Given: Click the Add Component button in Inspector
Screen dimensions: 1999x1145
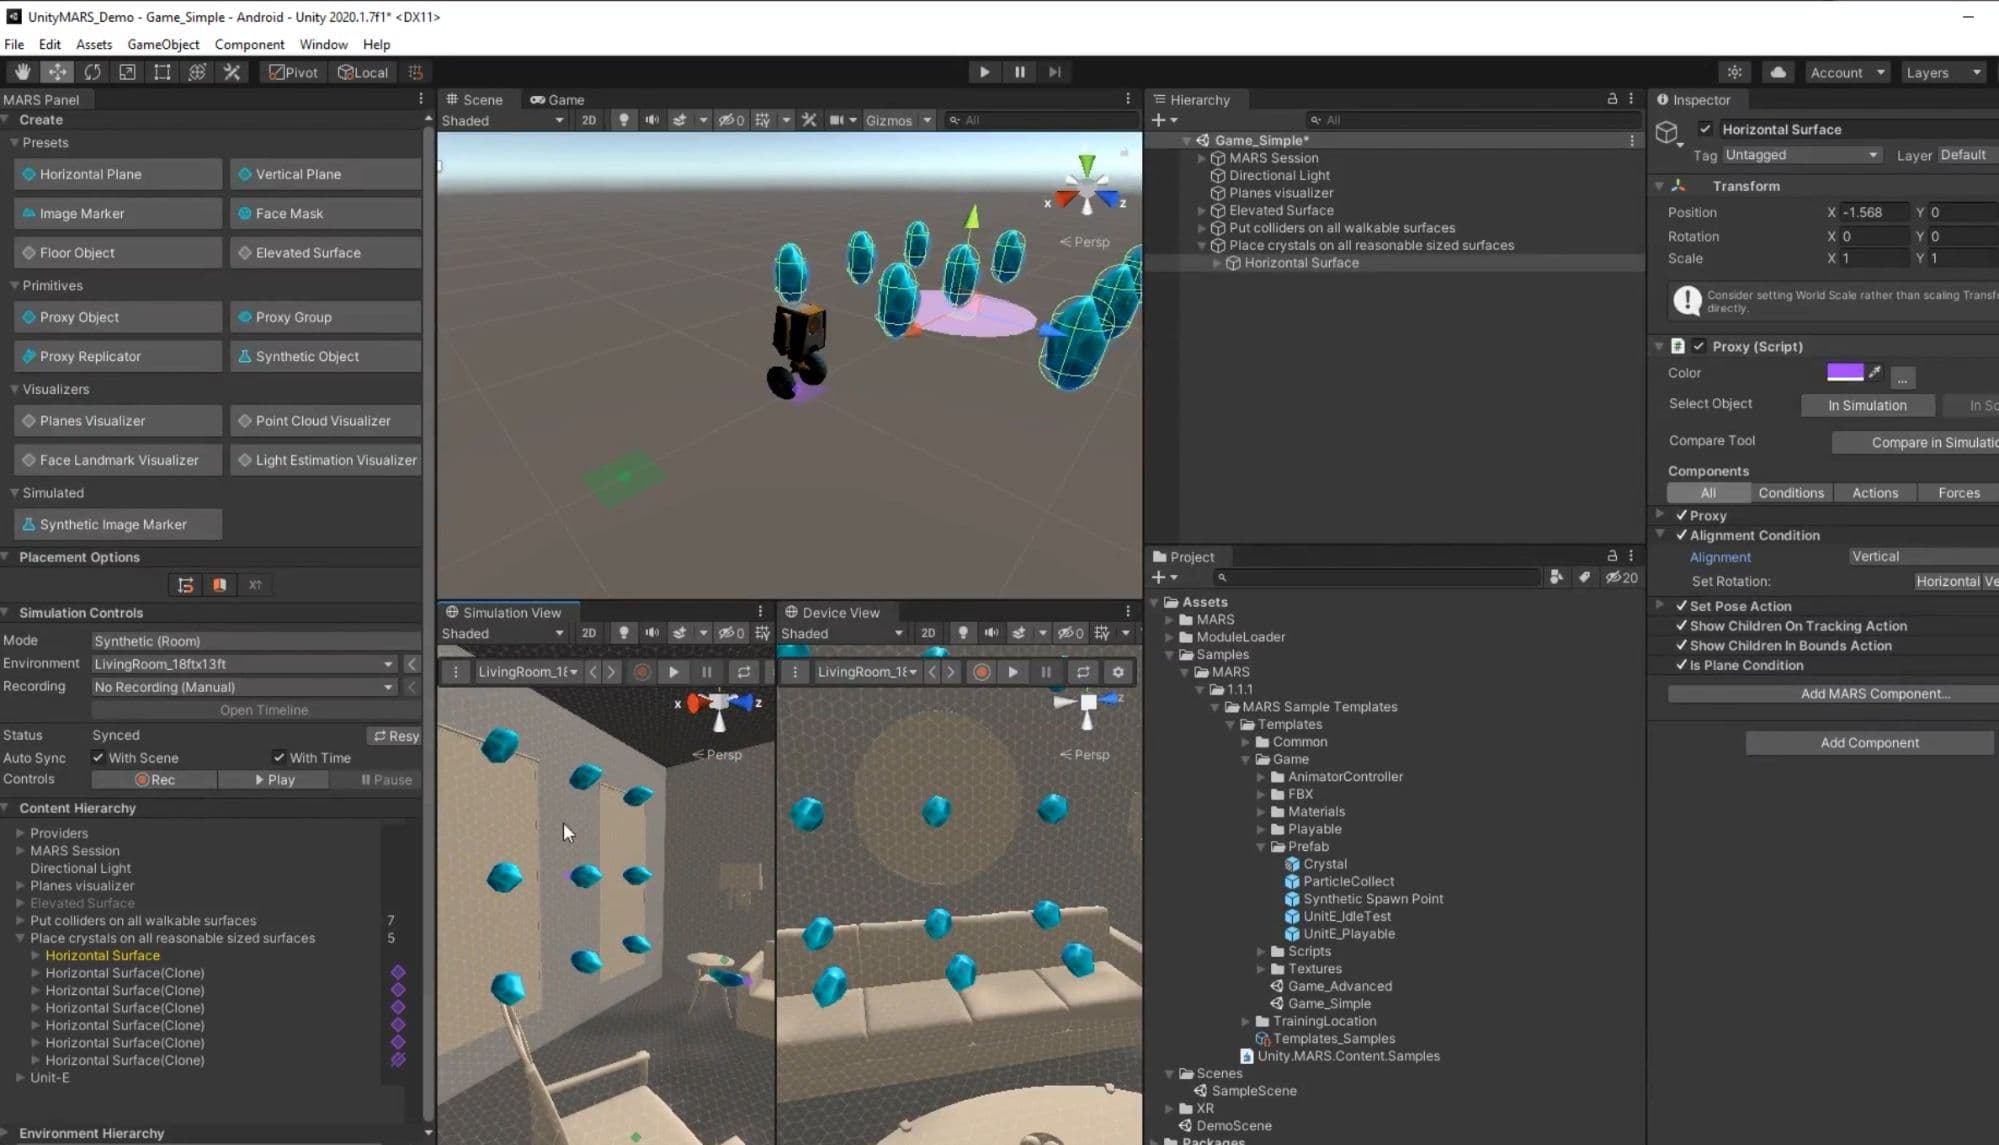Looking at the screenshot, I should [x=1869, y=743].
